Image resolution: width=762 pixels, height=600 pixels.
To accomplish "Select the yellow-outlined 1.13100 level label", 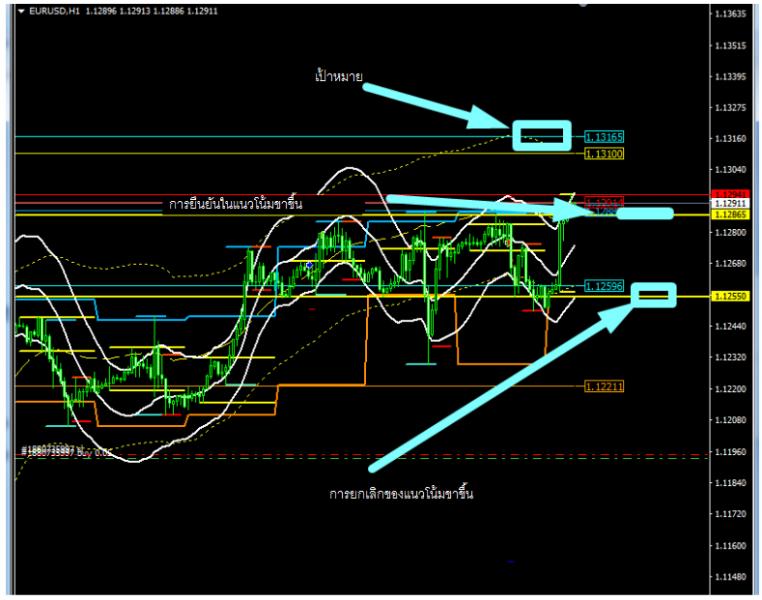I will click(x=604, y=154).
